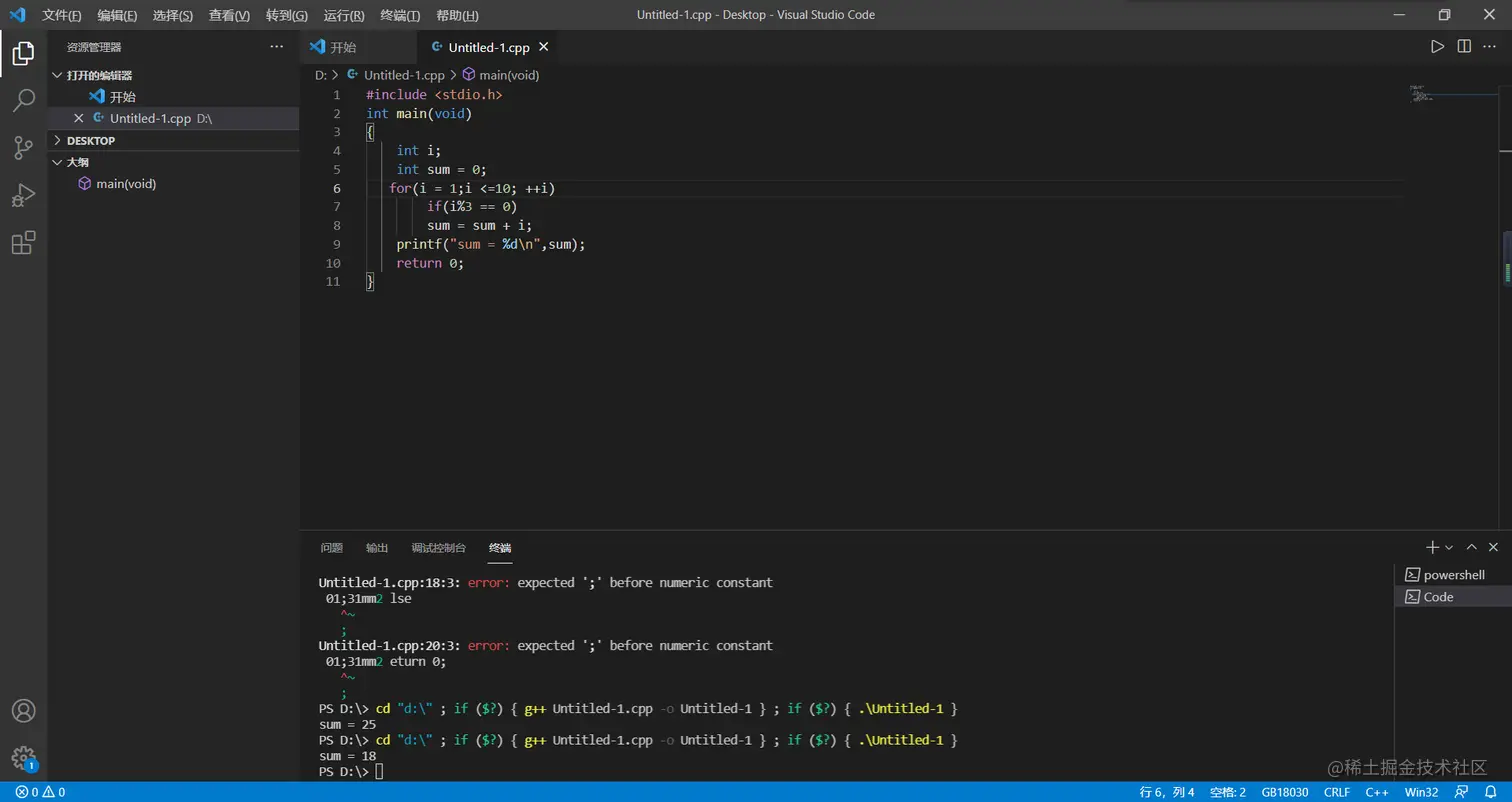1512x802 pixels.
Task: Change indentation via 空格: 2
Action: click(x=1228, y=792)
